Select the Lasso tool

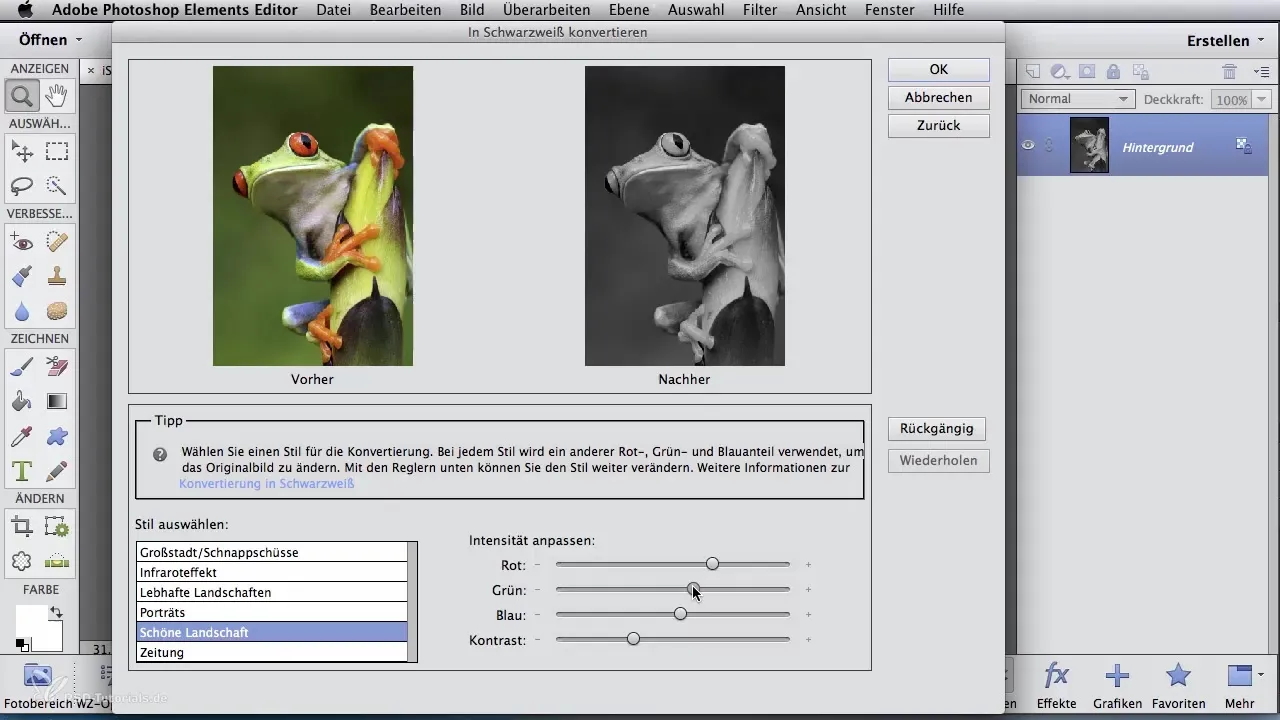pyautogui.click(x=22, y=186)
